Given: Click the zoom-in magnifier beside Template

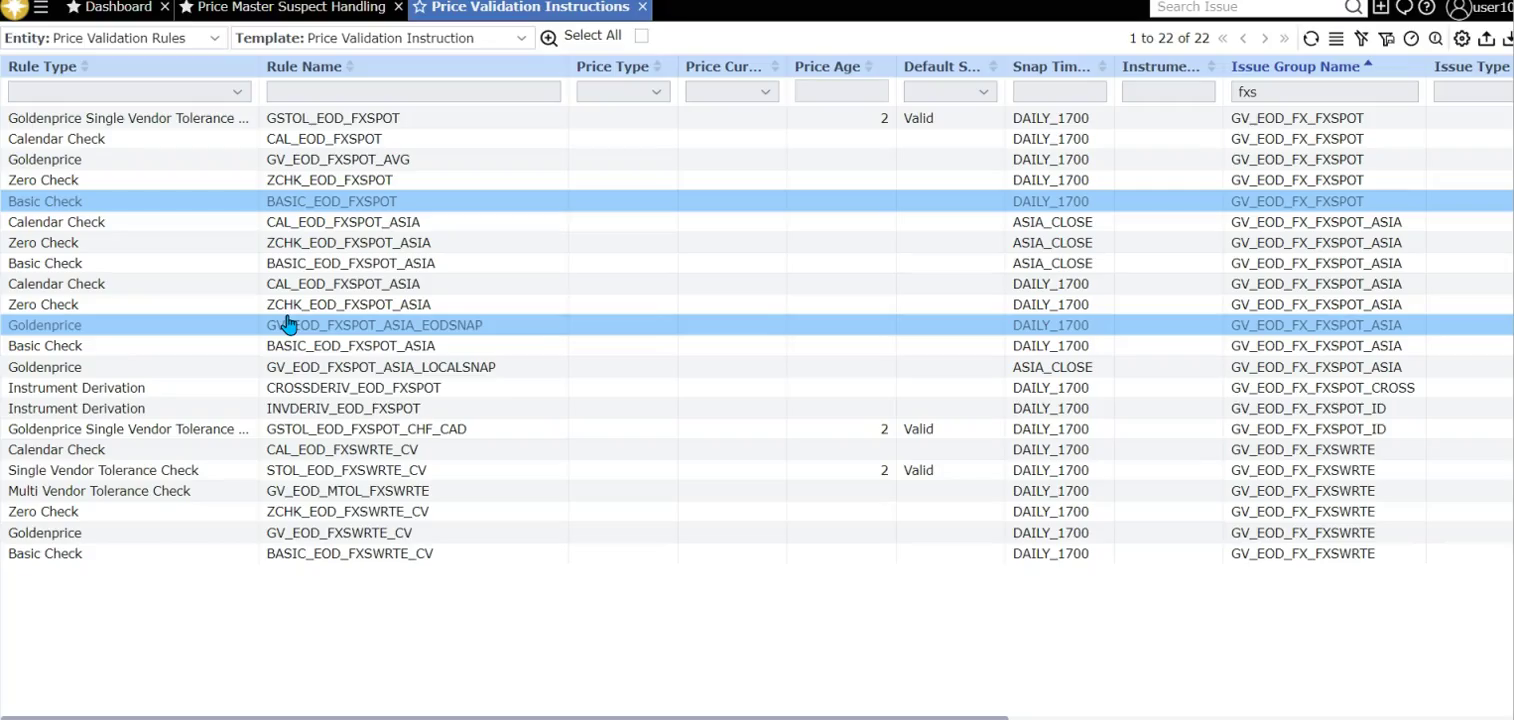Looking at the screenshot, I should coord(549,38).
